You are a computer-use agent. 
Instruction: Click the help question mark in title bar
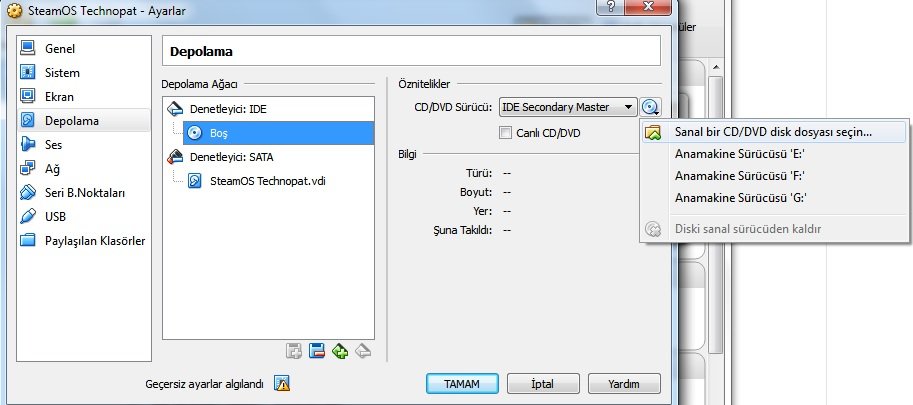coord(610,7)
